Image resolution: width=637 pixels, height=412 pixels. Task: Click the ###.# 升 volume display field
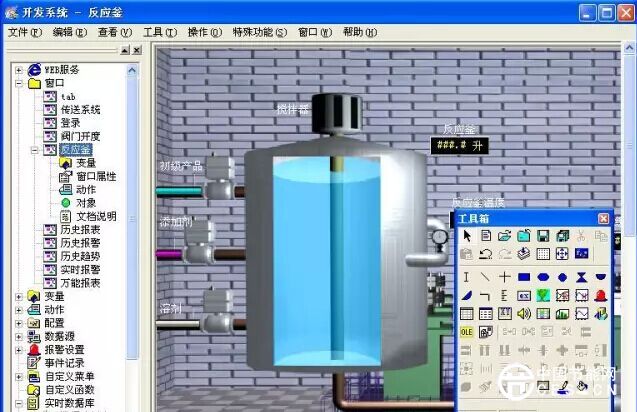(460, 146)
